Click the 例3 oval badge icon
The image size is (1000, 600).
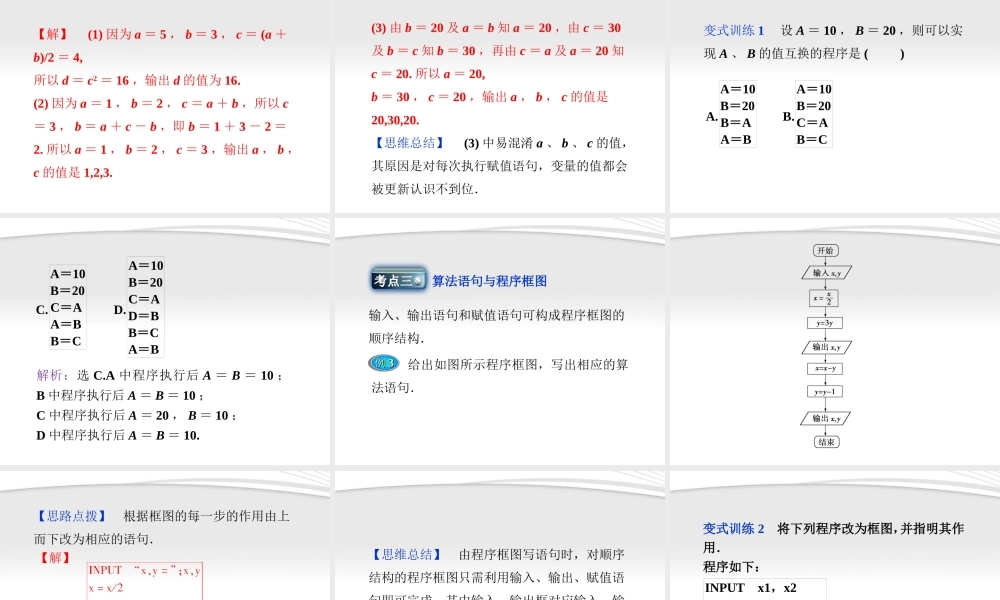(x=384, y=363)
